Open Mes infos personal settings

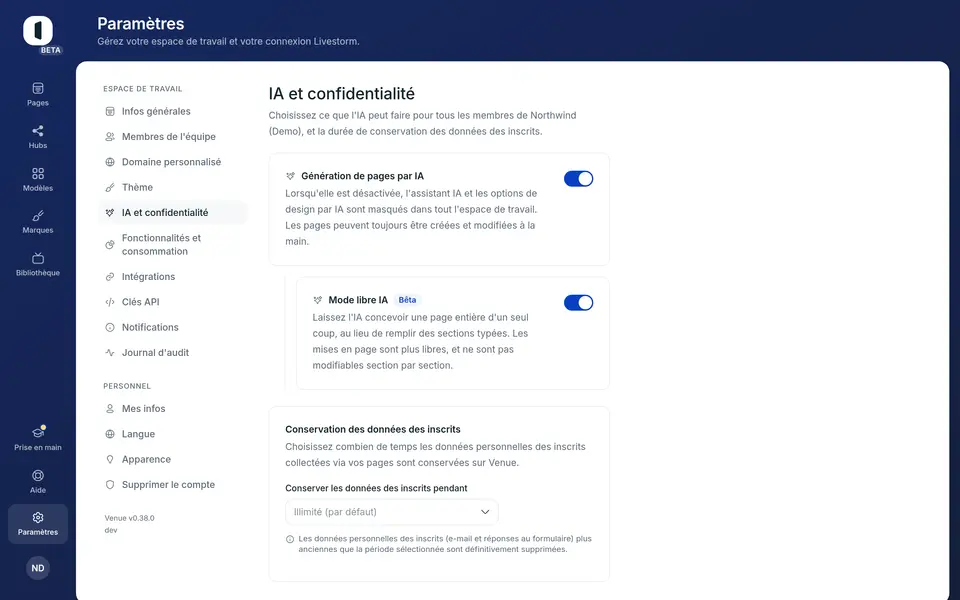coord(173,408)
